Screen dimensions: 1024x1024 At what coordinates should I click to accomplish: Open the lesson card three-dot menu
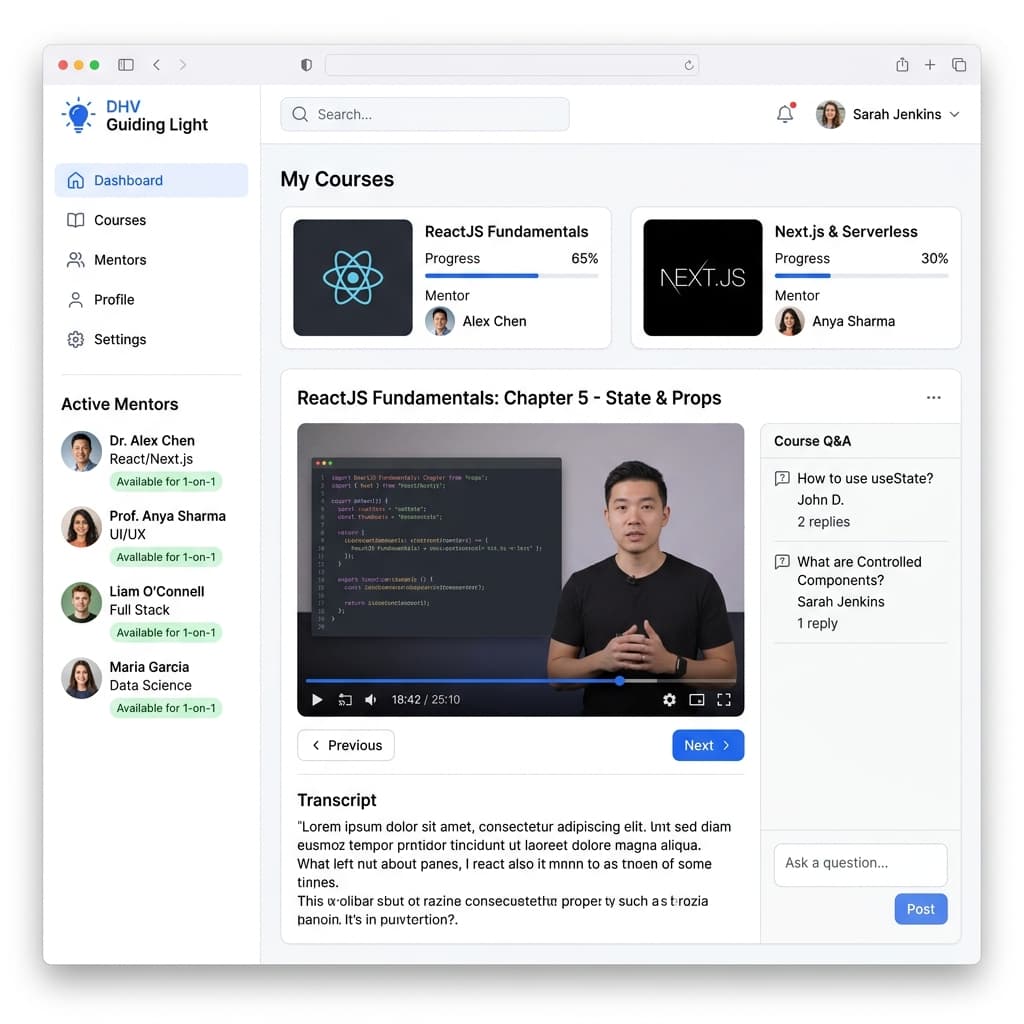point(933,398)
